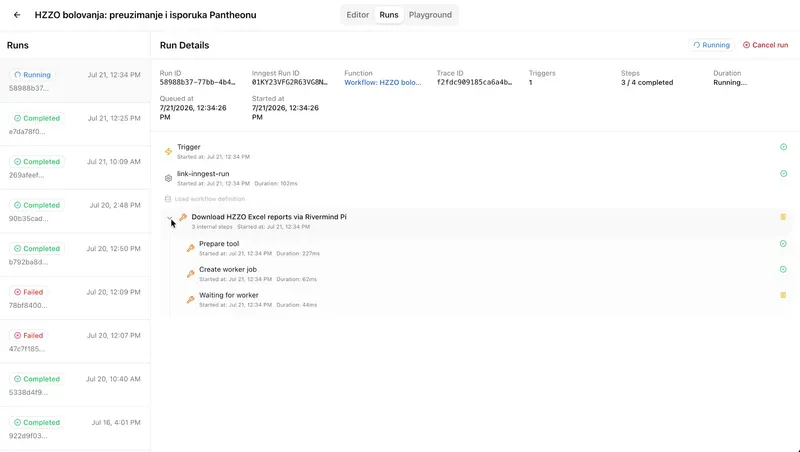Click the Failed badge of run 78bf8400

29,292
